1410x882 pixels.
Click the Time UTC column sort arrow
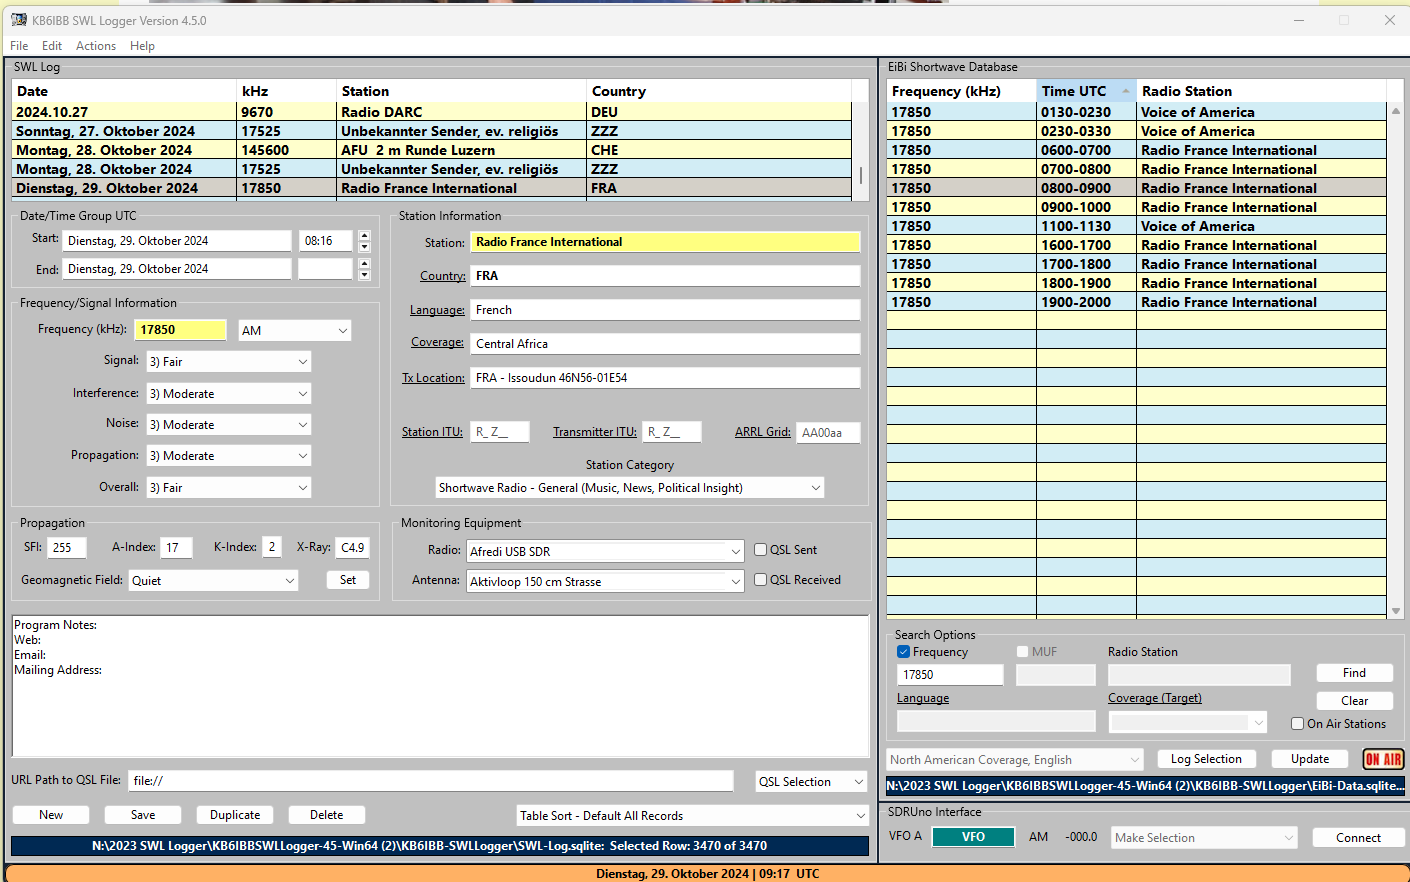pos(1126,91)
